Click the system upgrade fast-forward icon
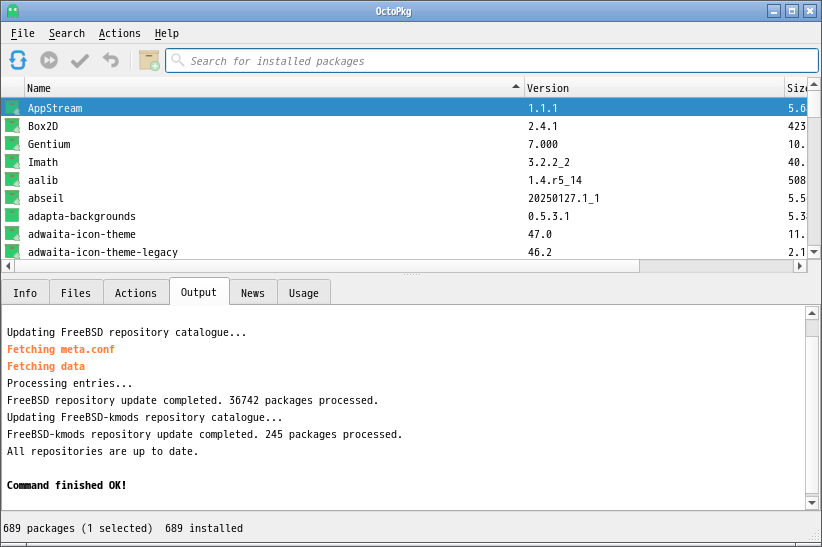 pyautogui.click(x=49, y=60)
